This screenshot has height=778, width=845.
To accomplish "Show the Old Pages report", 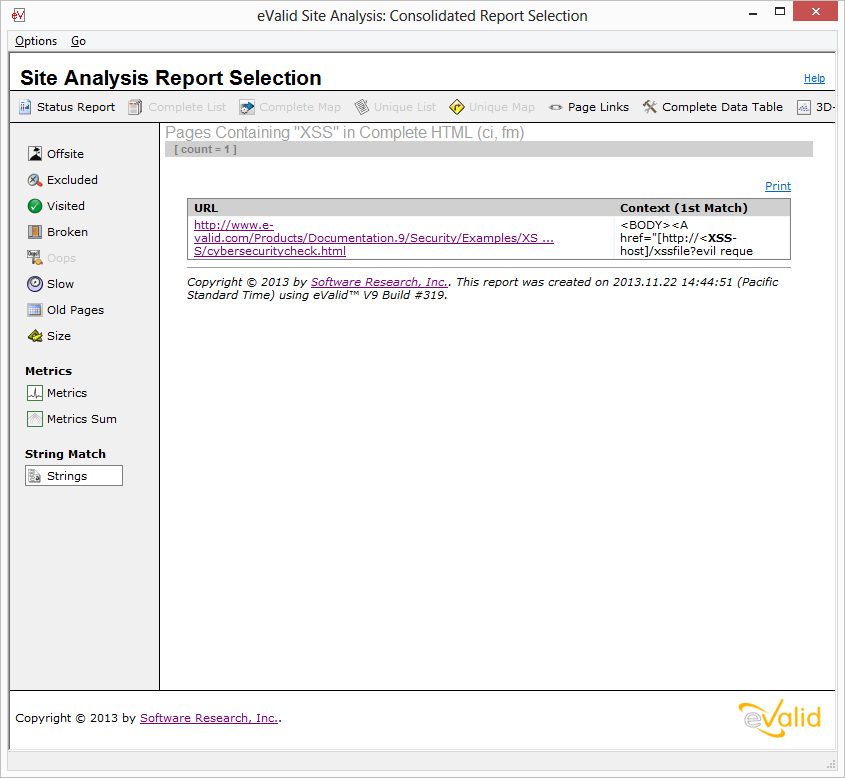I will (75, 310).
